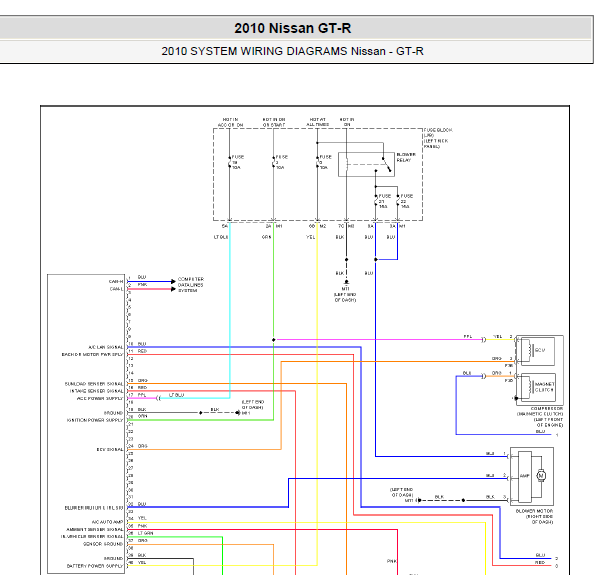The width and height of the screenshot is (600, 575).
Task: Click the 'FUSE BLOCK' left kick panel label
Action: pos(438,138)
